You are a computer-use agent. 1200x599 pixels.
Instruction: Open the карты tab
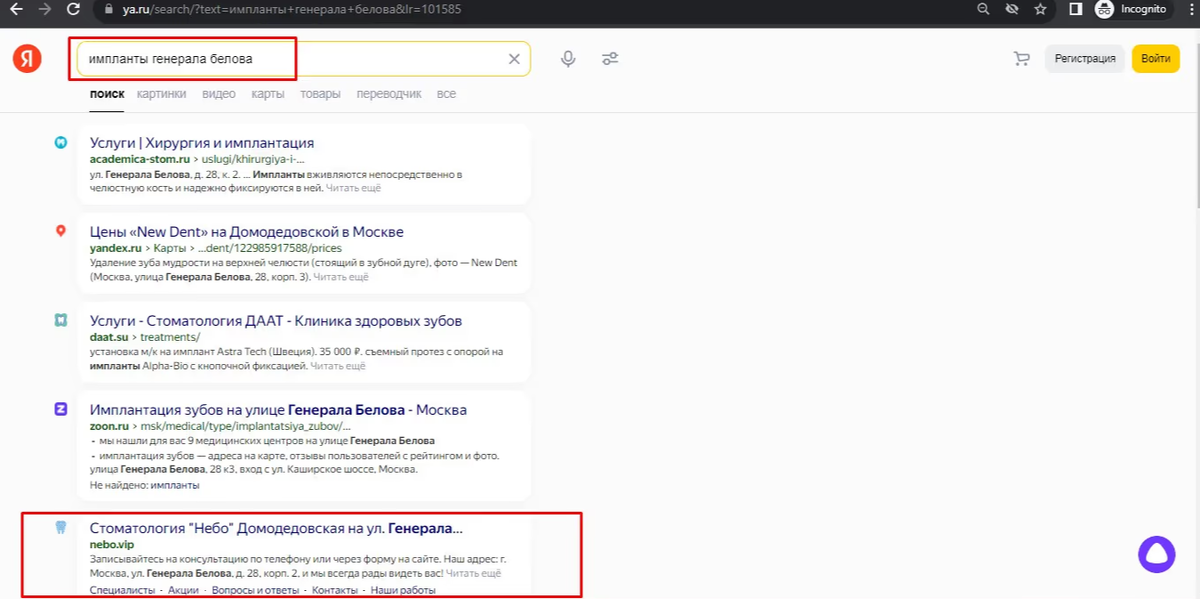pyautogui.click(x=268, y=94)
